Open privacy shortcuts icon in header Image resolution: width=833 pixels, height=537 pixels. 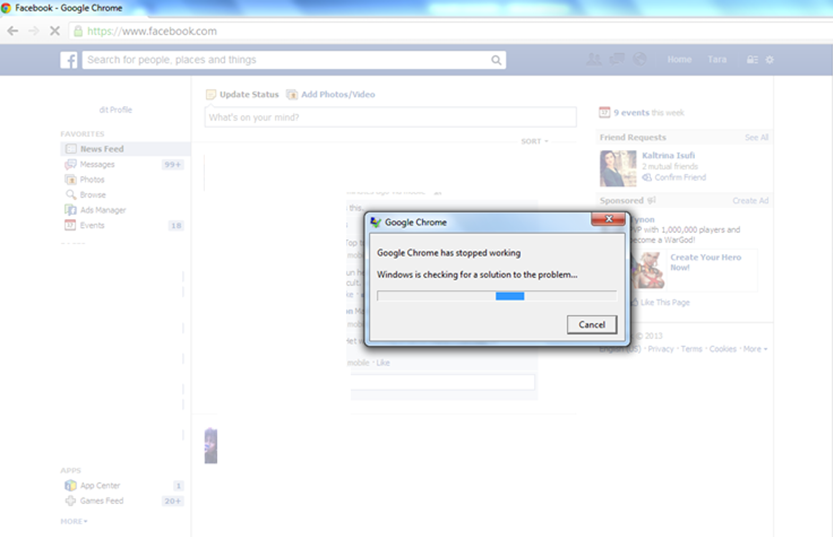pyautogui.click(x=752, y=59)
